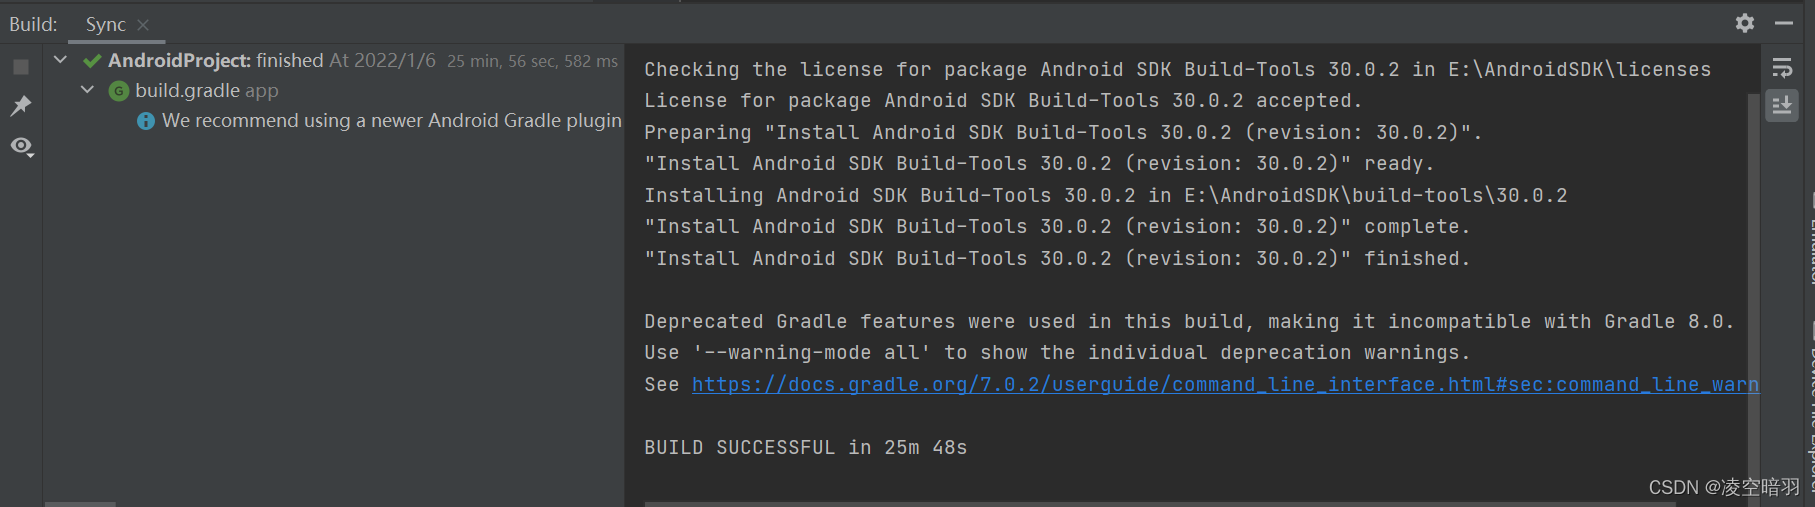Open the docs.gradle.org command line link

click(1225, 384)
